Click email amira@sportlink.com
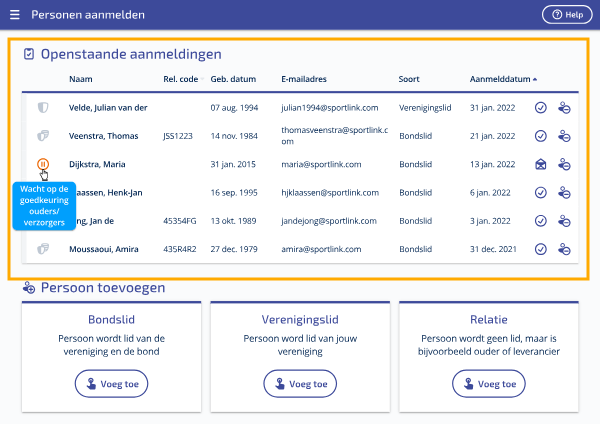600x424 pixels. pyautogui.click(x=321, y=249)
